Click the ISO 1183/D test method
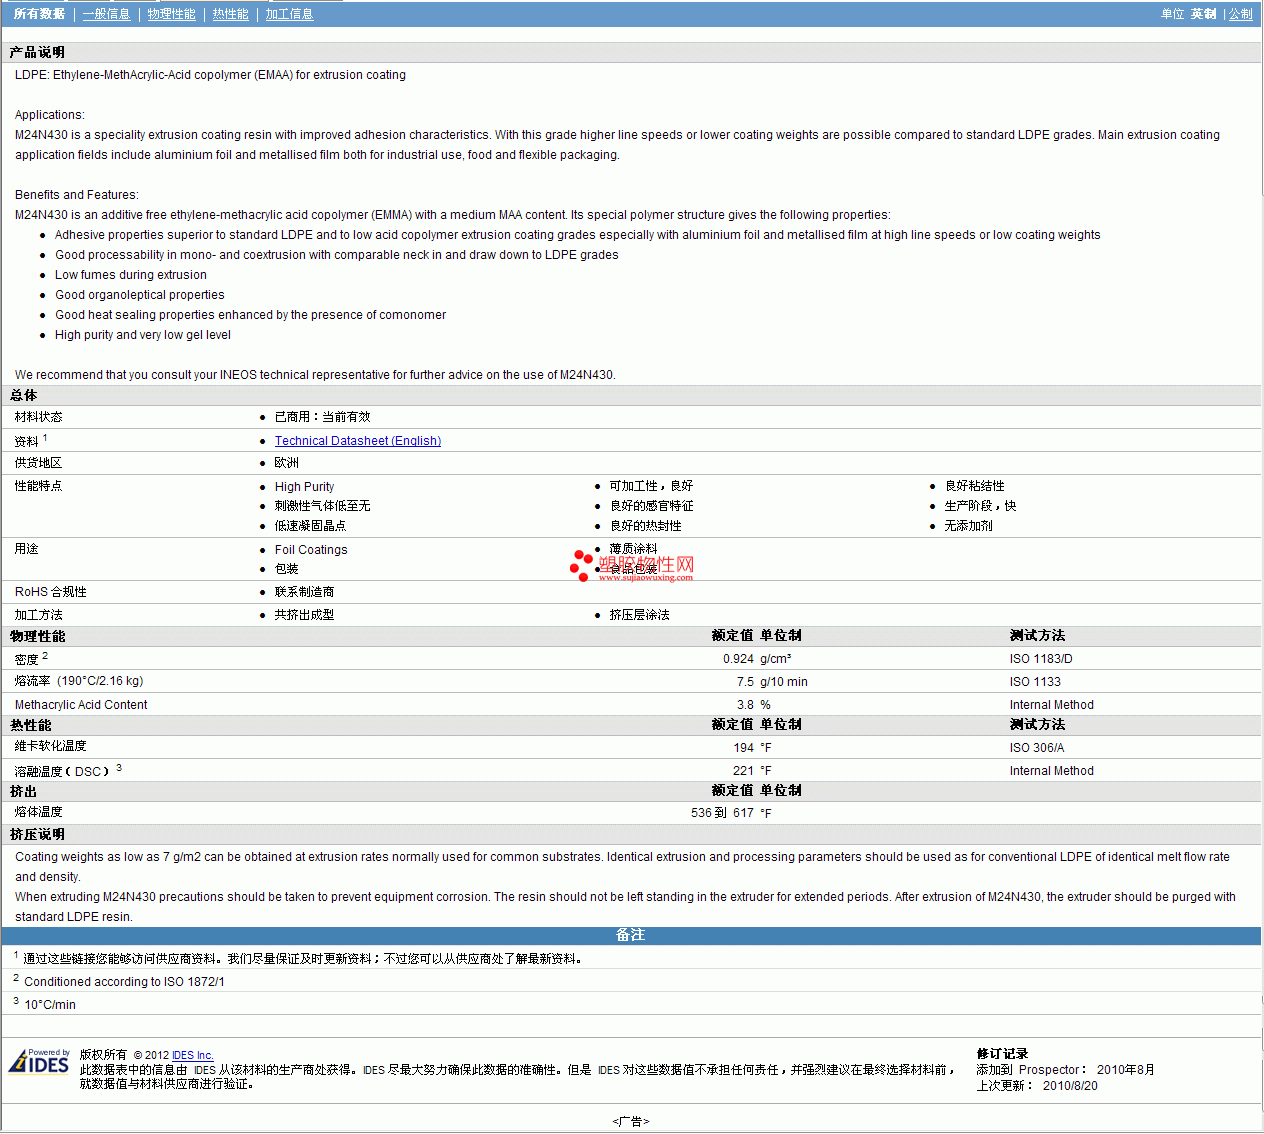The width and height of the screenshot is (1264, 1134). pyautogui.click(x=1041, y=659)
